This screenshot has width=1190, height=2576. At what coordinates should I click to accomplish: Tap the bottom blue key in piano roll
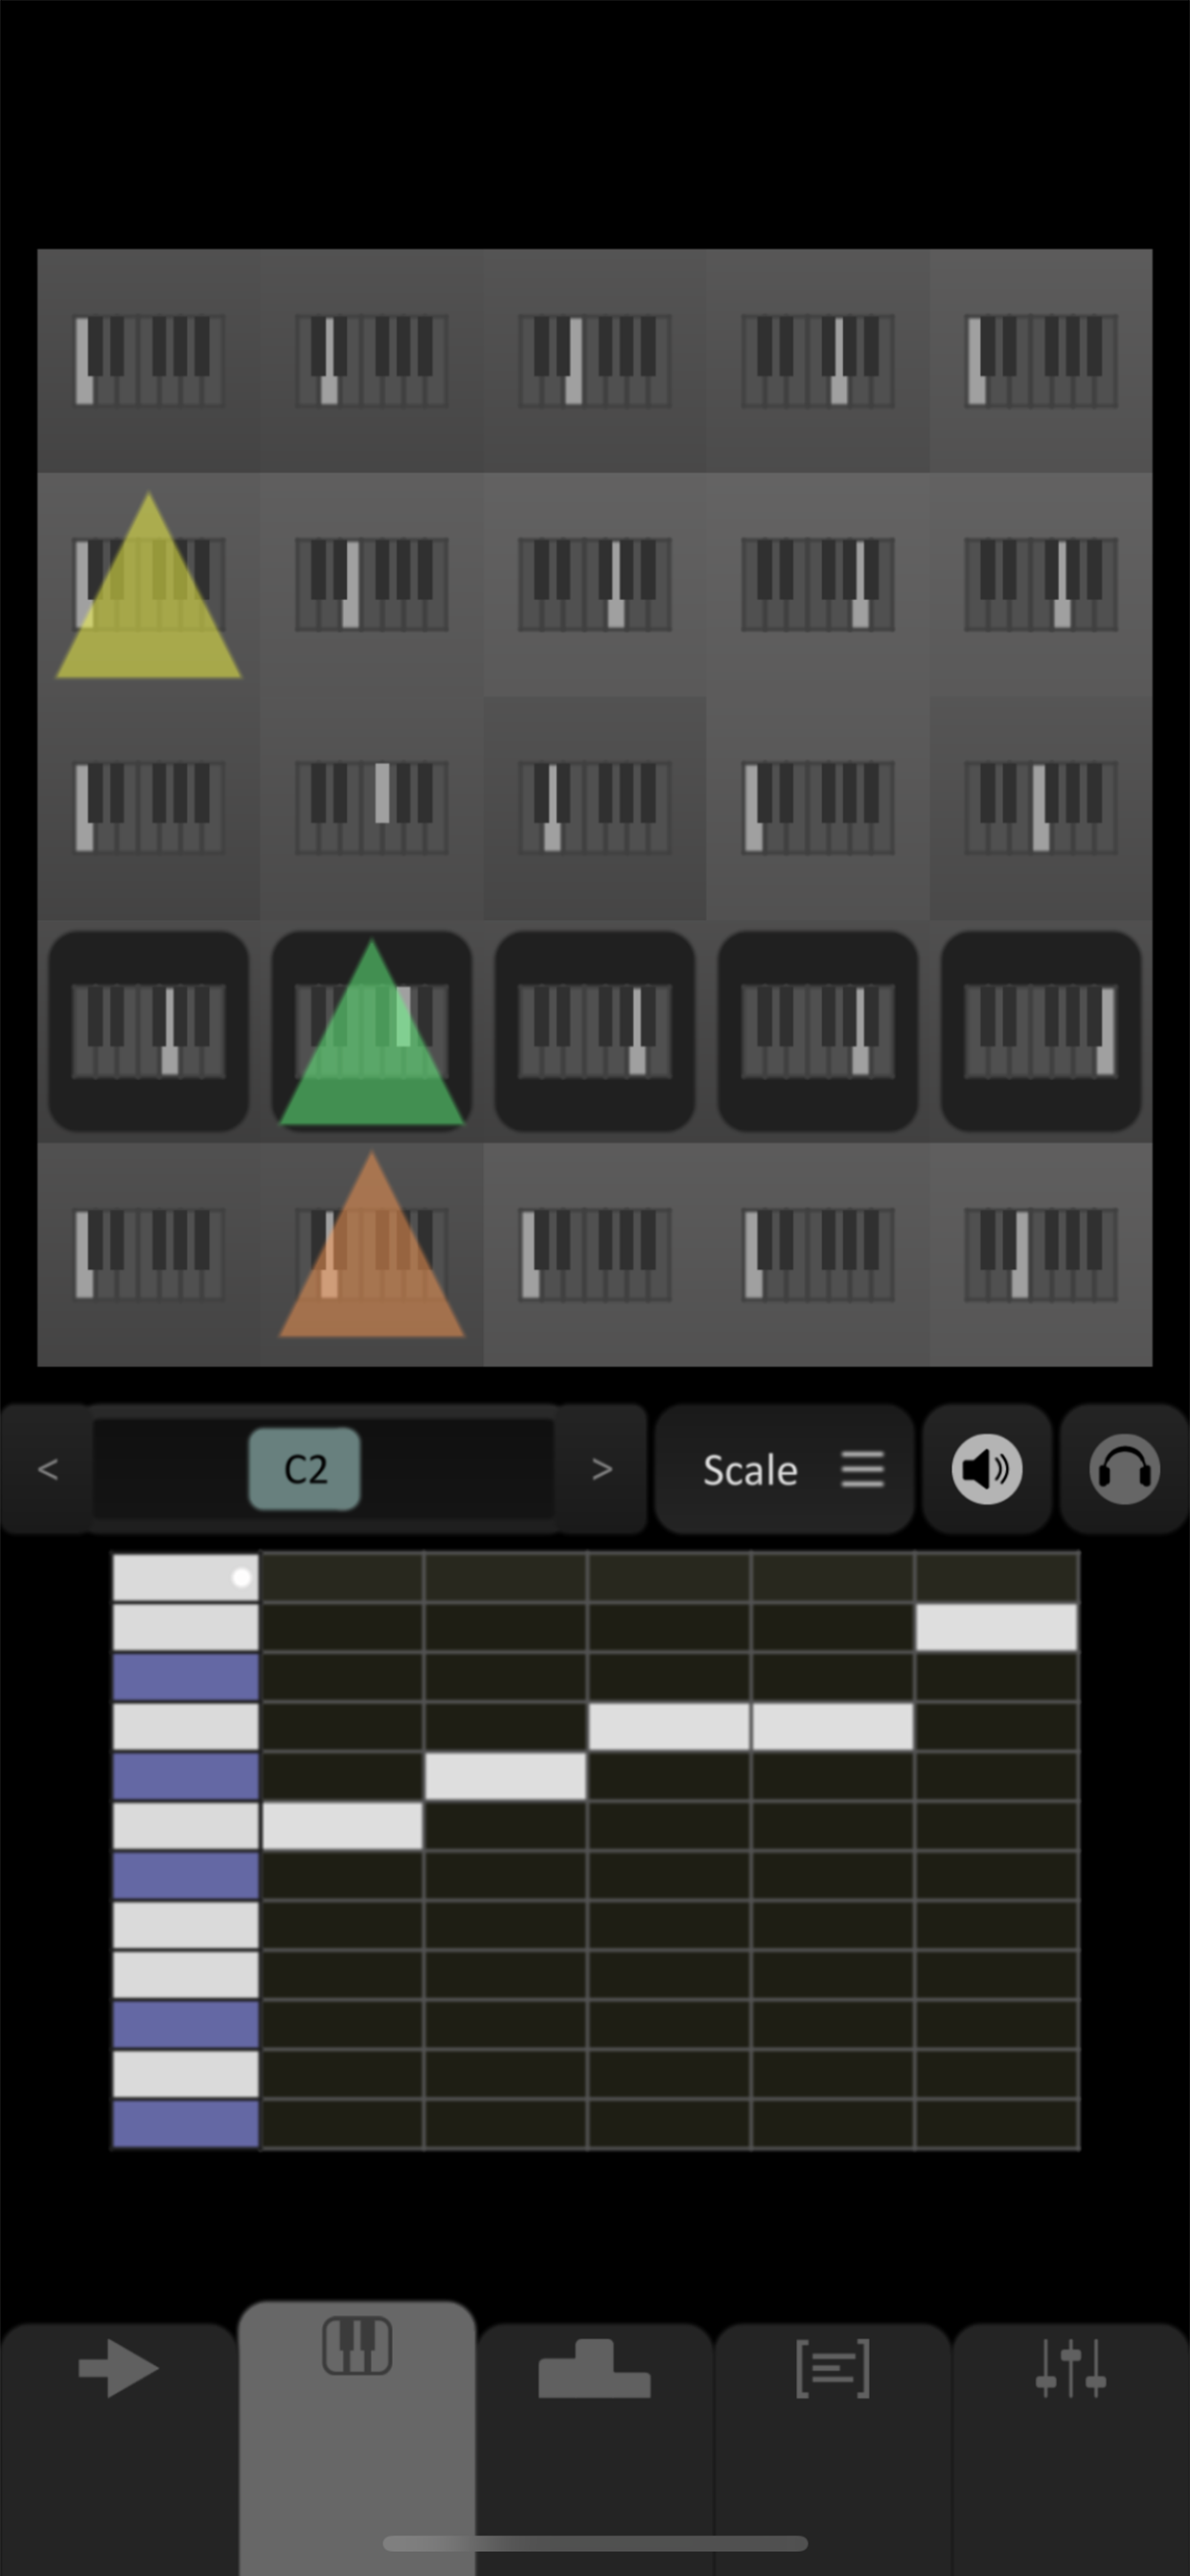point(185,2123)
